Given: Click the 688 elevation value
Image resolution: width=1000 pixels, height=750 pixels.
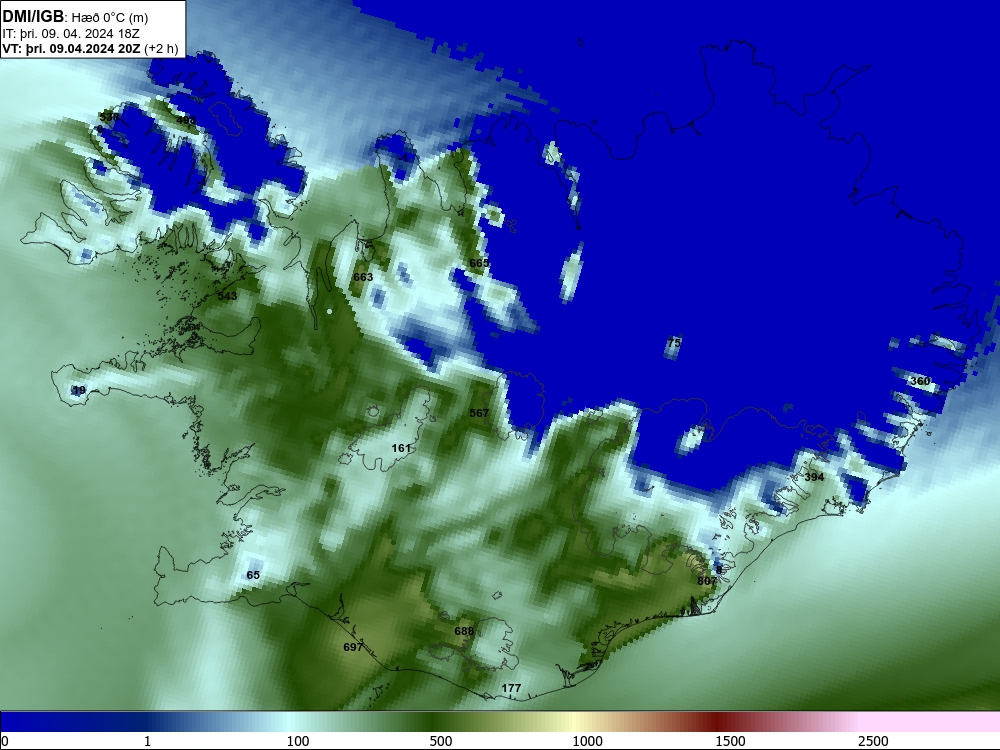Looking at the screenshot, I should [464, 631].
